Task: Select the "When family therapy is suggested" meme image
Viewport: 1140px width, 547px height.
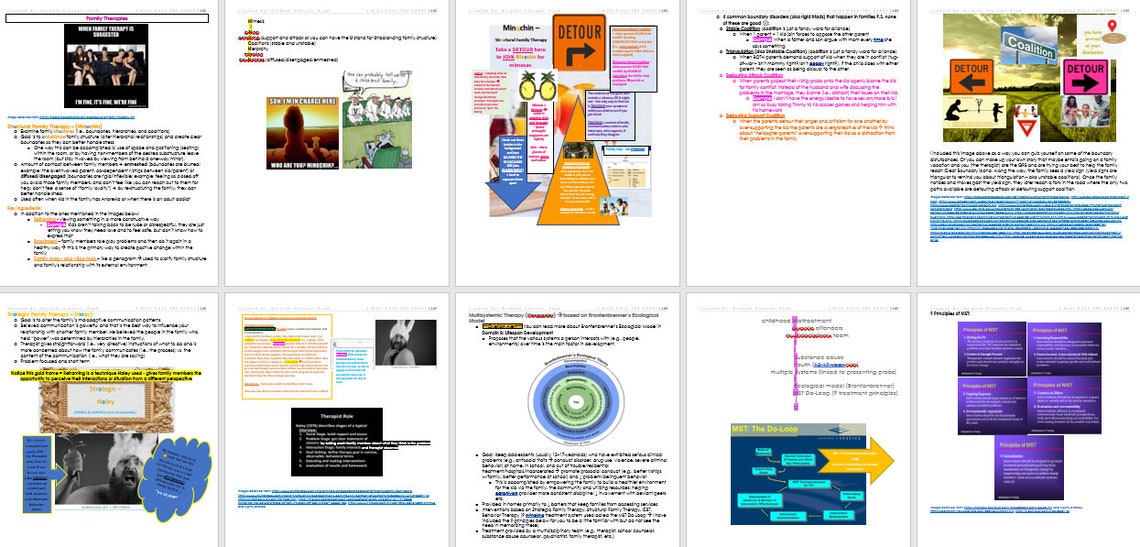Action: click(x=106, y=66)
